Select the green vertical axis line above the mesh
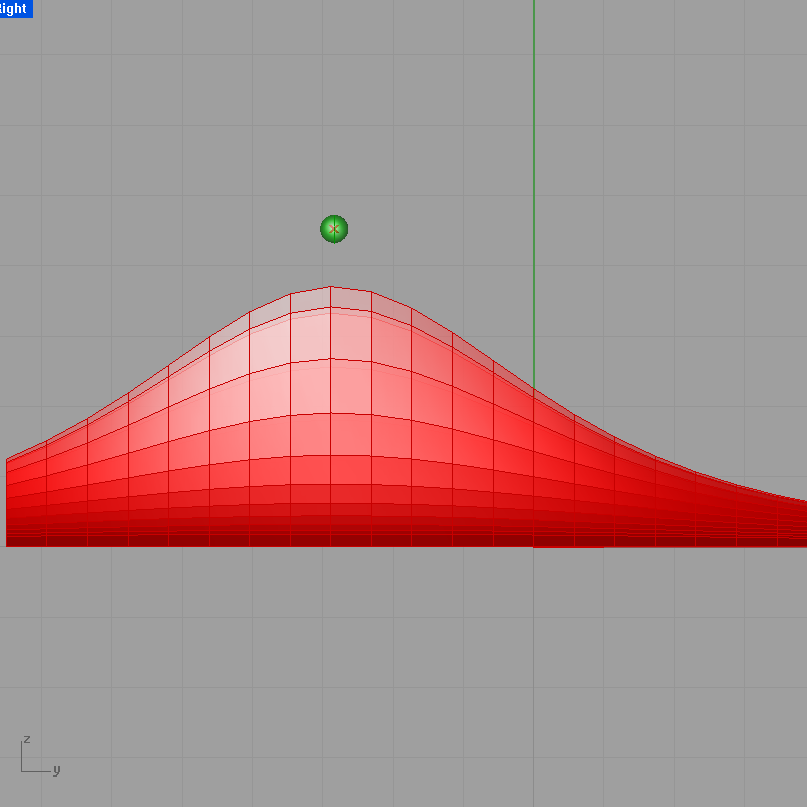Viewport: 807px width, 807px height. pos(534,150)
